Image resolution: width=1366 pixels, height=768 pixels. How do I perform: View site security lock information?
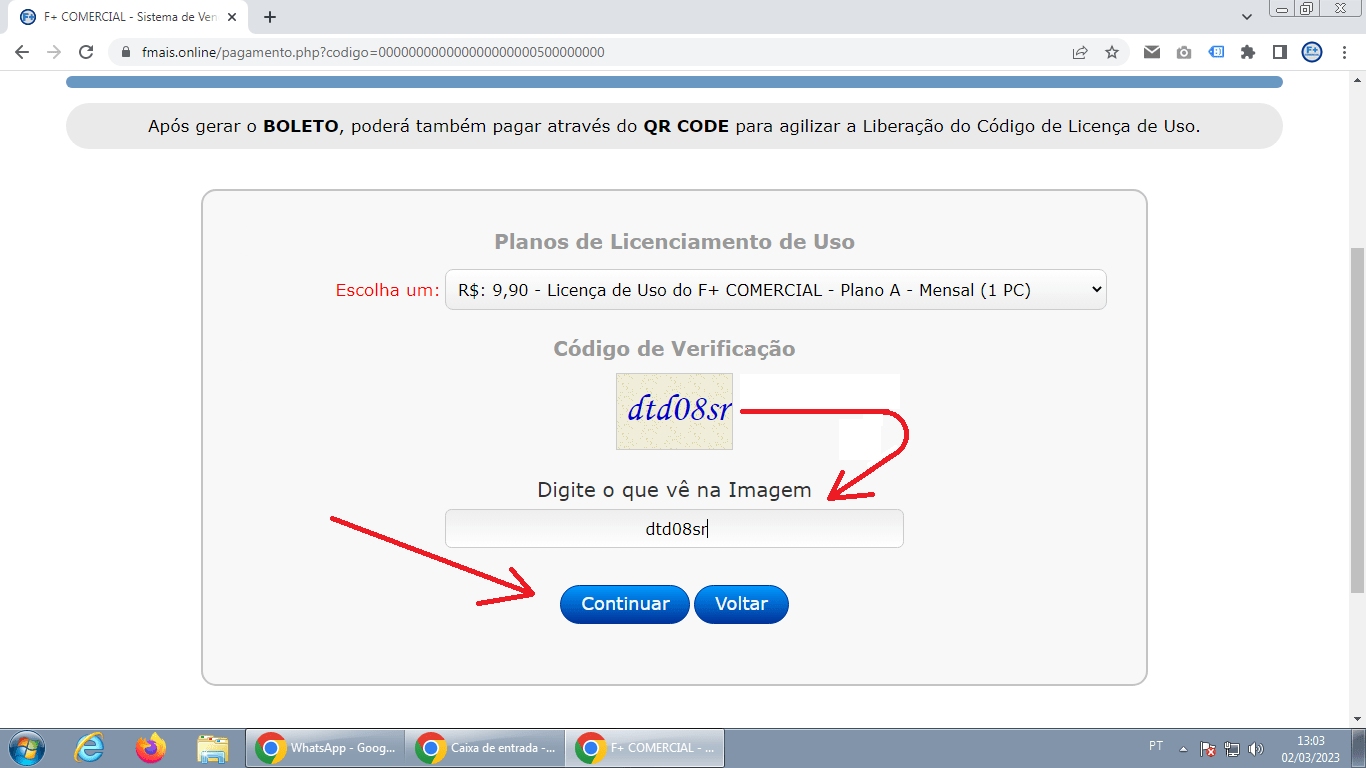(125, 52)
